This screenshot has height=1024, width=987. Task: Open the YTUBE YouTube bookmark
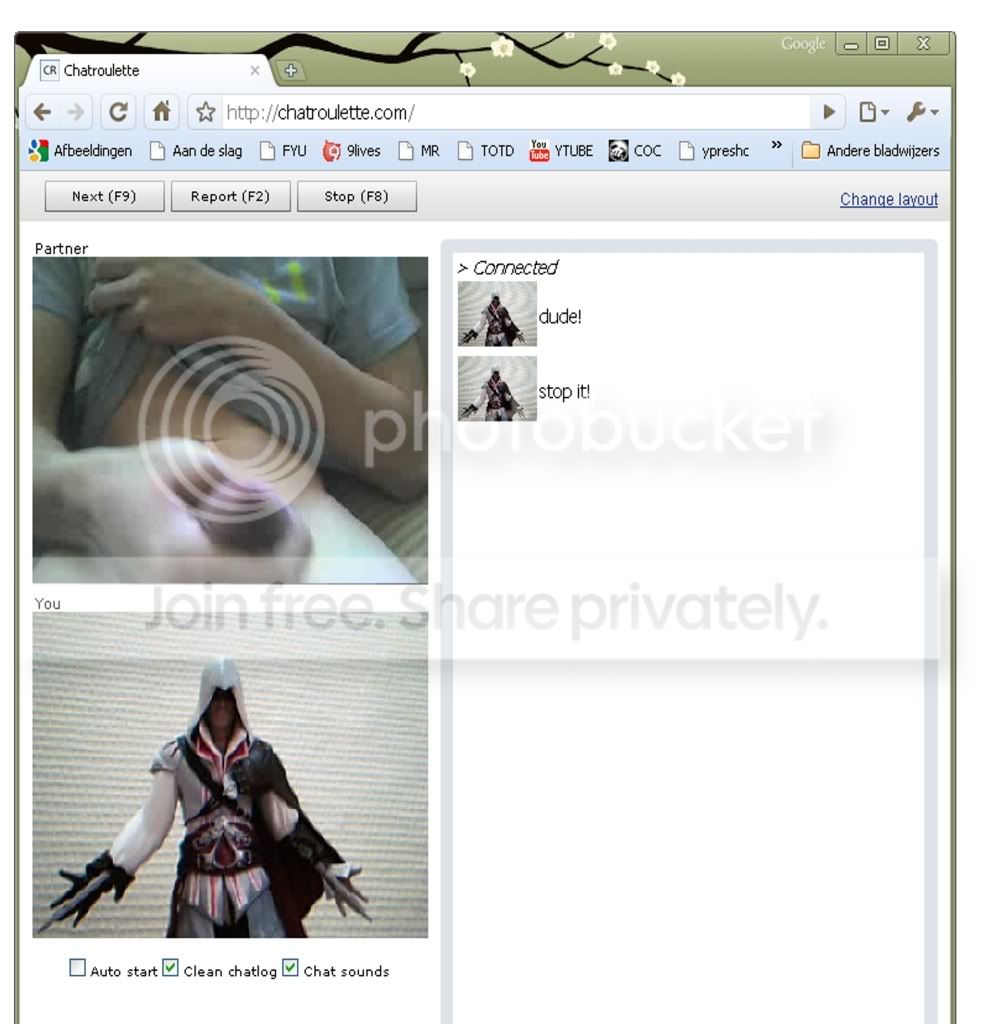(x=561, y=151)
